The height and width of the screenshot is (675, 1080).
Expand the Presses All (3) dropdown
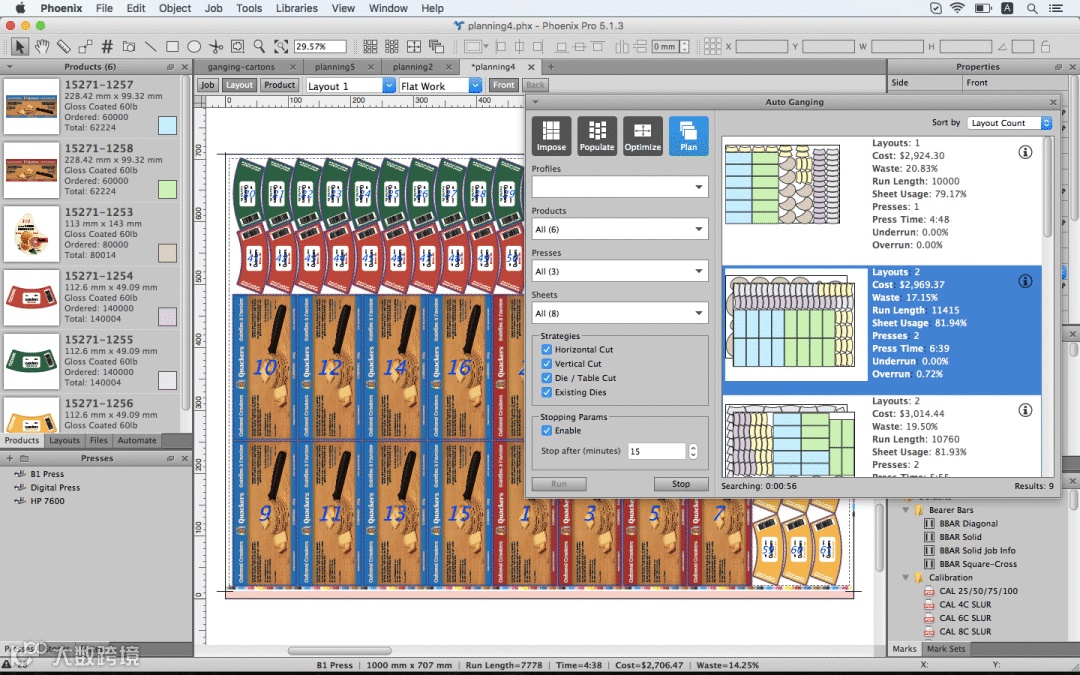[619, 271]
